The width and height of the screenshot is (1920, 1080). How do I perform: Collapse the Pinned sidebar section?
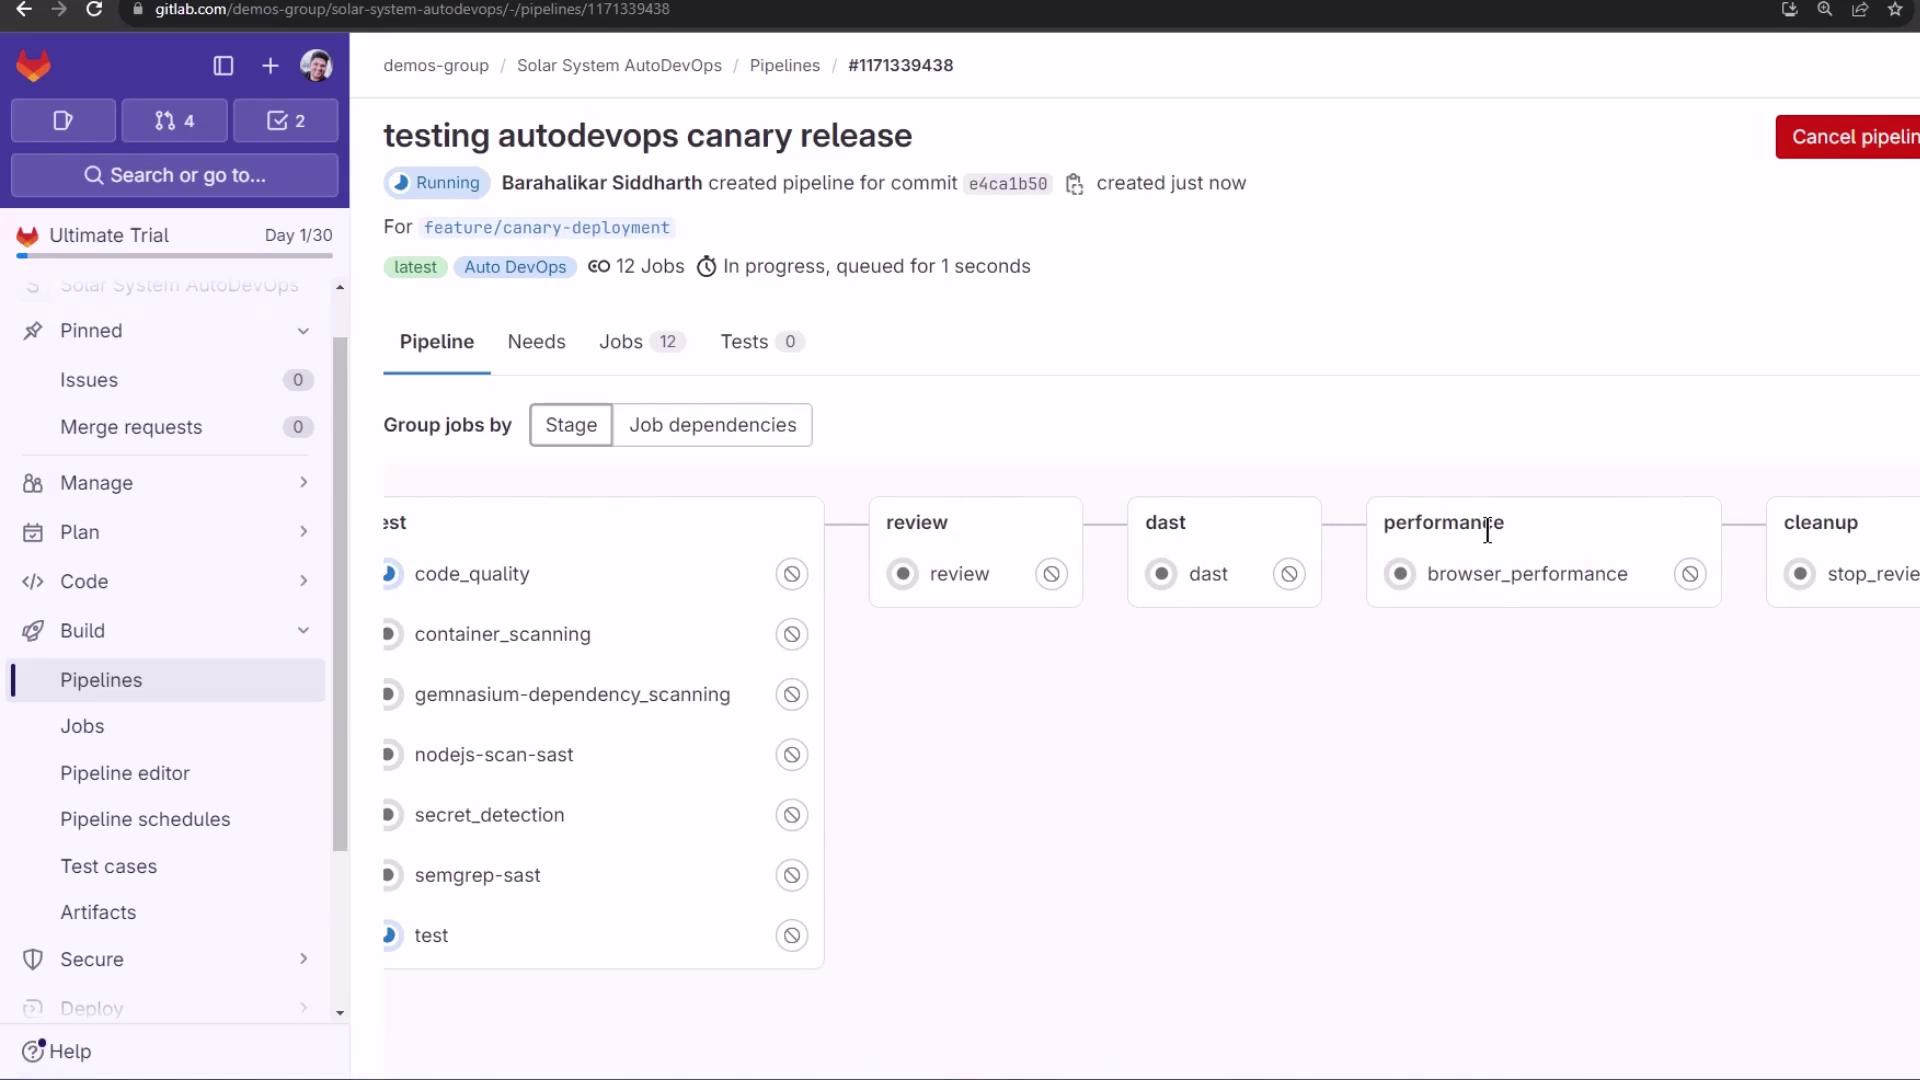[303, 331]
